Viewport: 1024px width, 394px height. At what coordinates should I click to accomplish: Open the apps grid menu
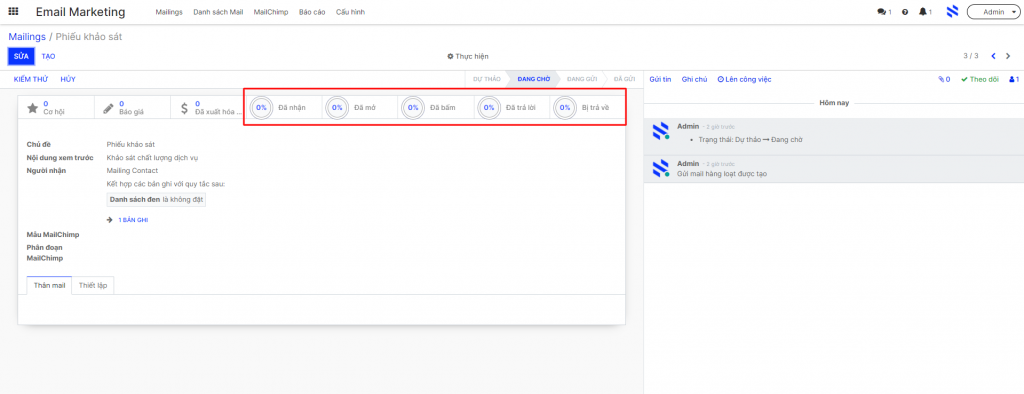point(13,12)
